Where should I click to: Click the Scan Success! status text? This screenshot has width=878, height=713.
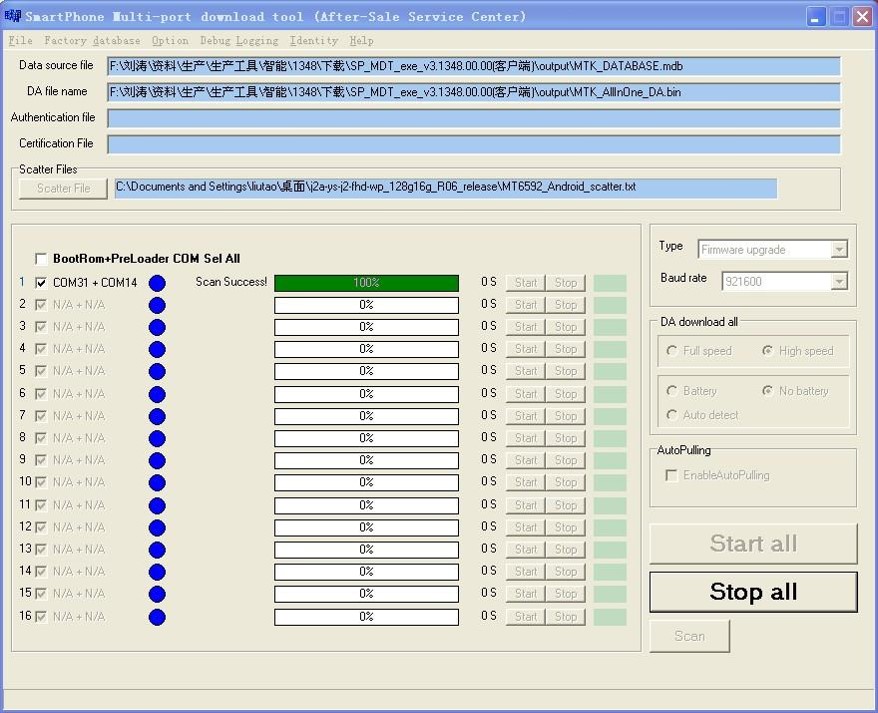click(x=231, y=282)
